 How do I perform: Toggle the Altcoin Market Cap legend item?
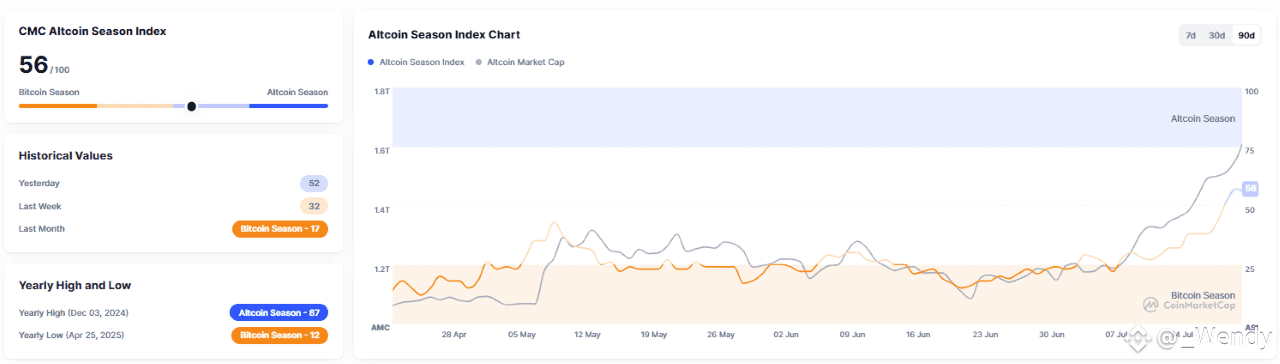click(x=527, y=62)
